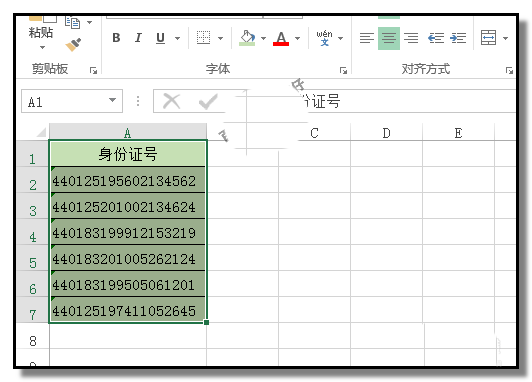Select column D header
This screenshot has width=532, height=382.
(x=386, y=133)
